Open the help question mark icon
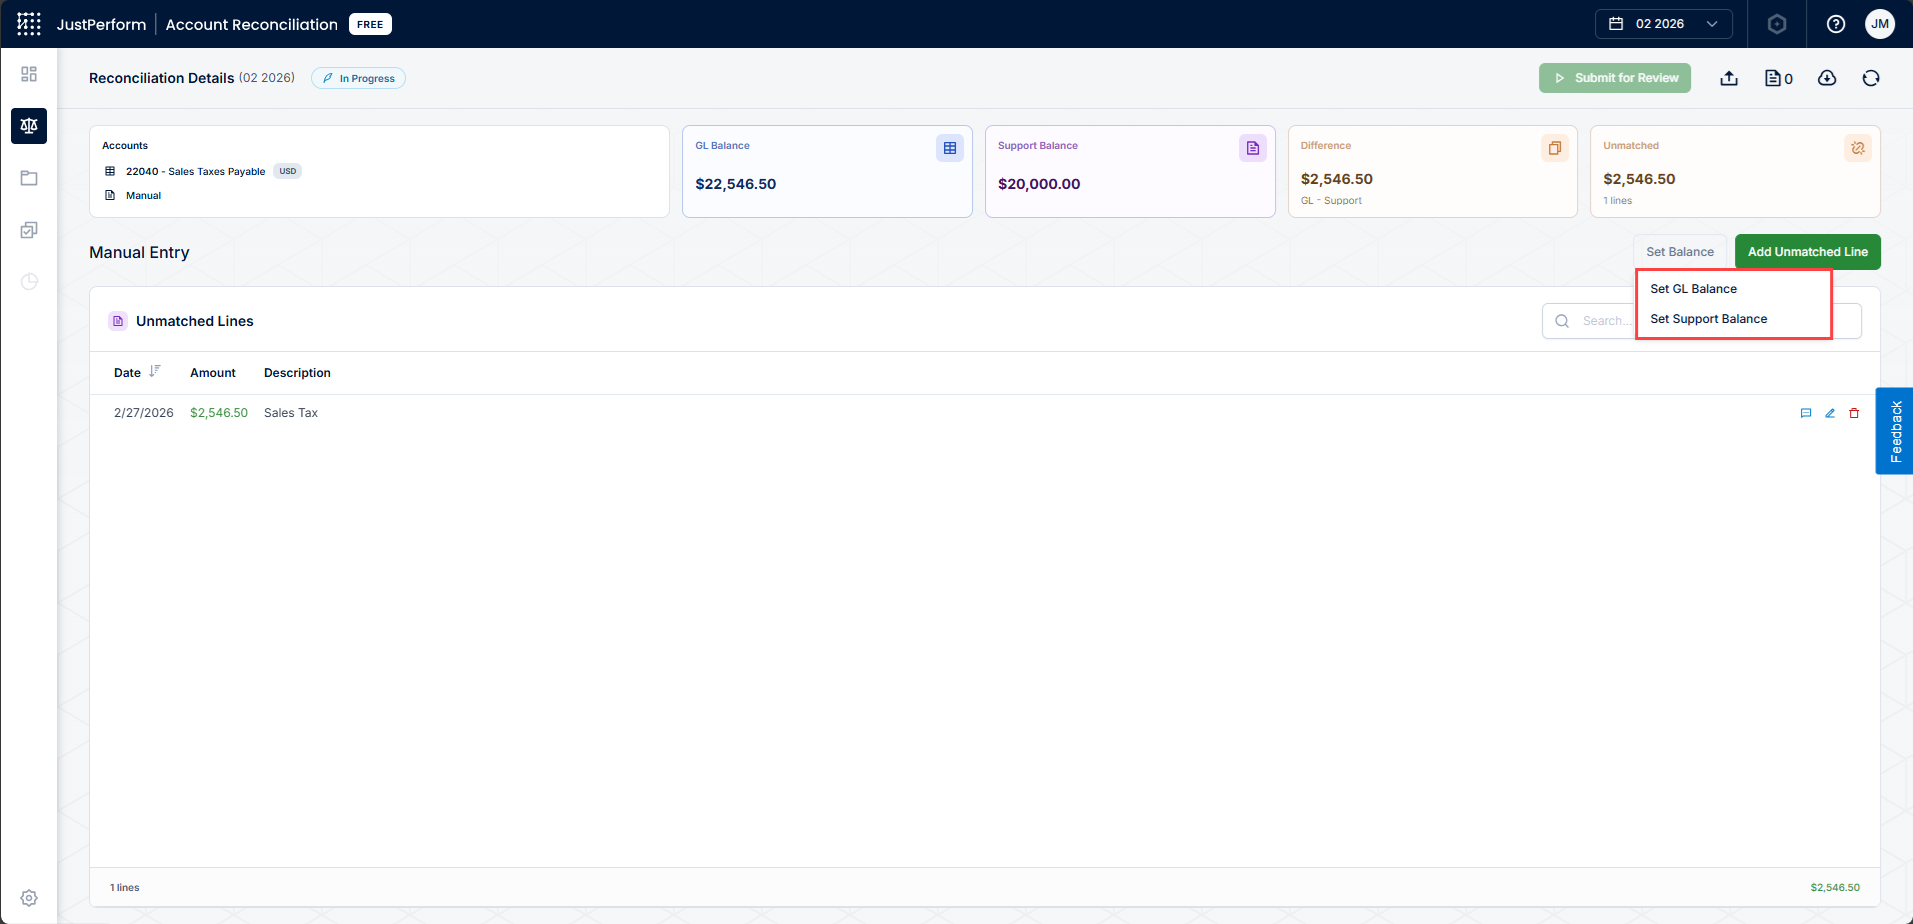The image size is (1913, 924). (1836, 24)
